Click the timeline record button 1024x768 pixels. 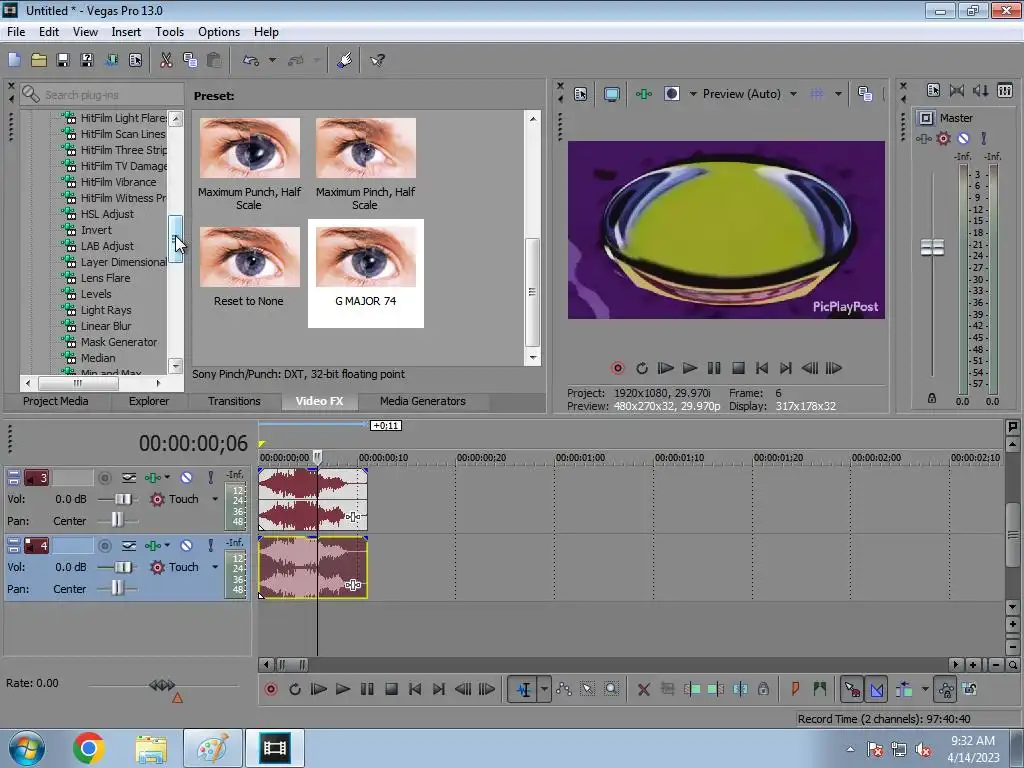click(271, 689)
